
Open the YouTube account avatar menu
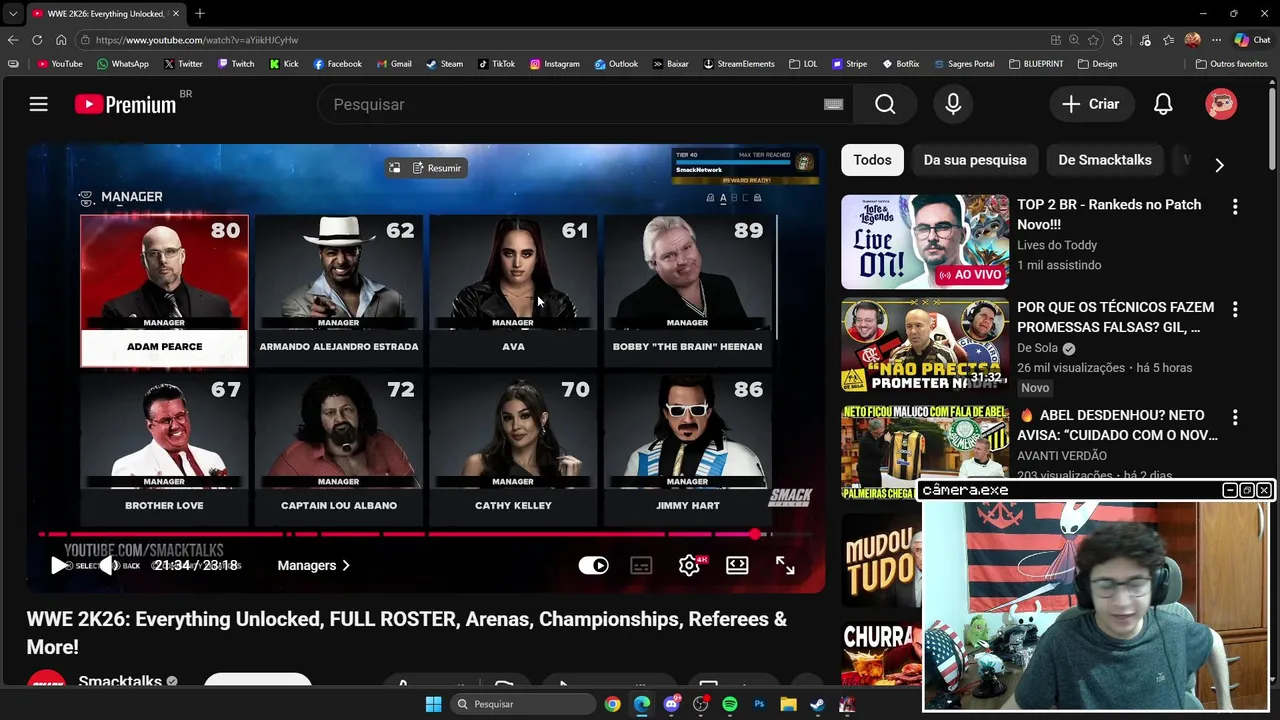[x=1221, y=104]
